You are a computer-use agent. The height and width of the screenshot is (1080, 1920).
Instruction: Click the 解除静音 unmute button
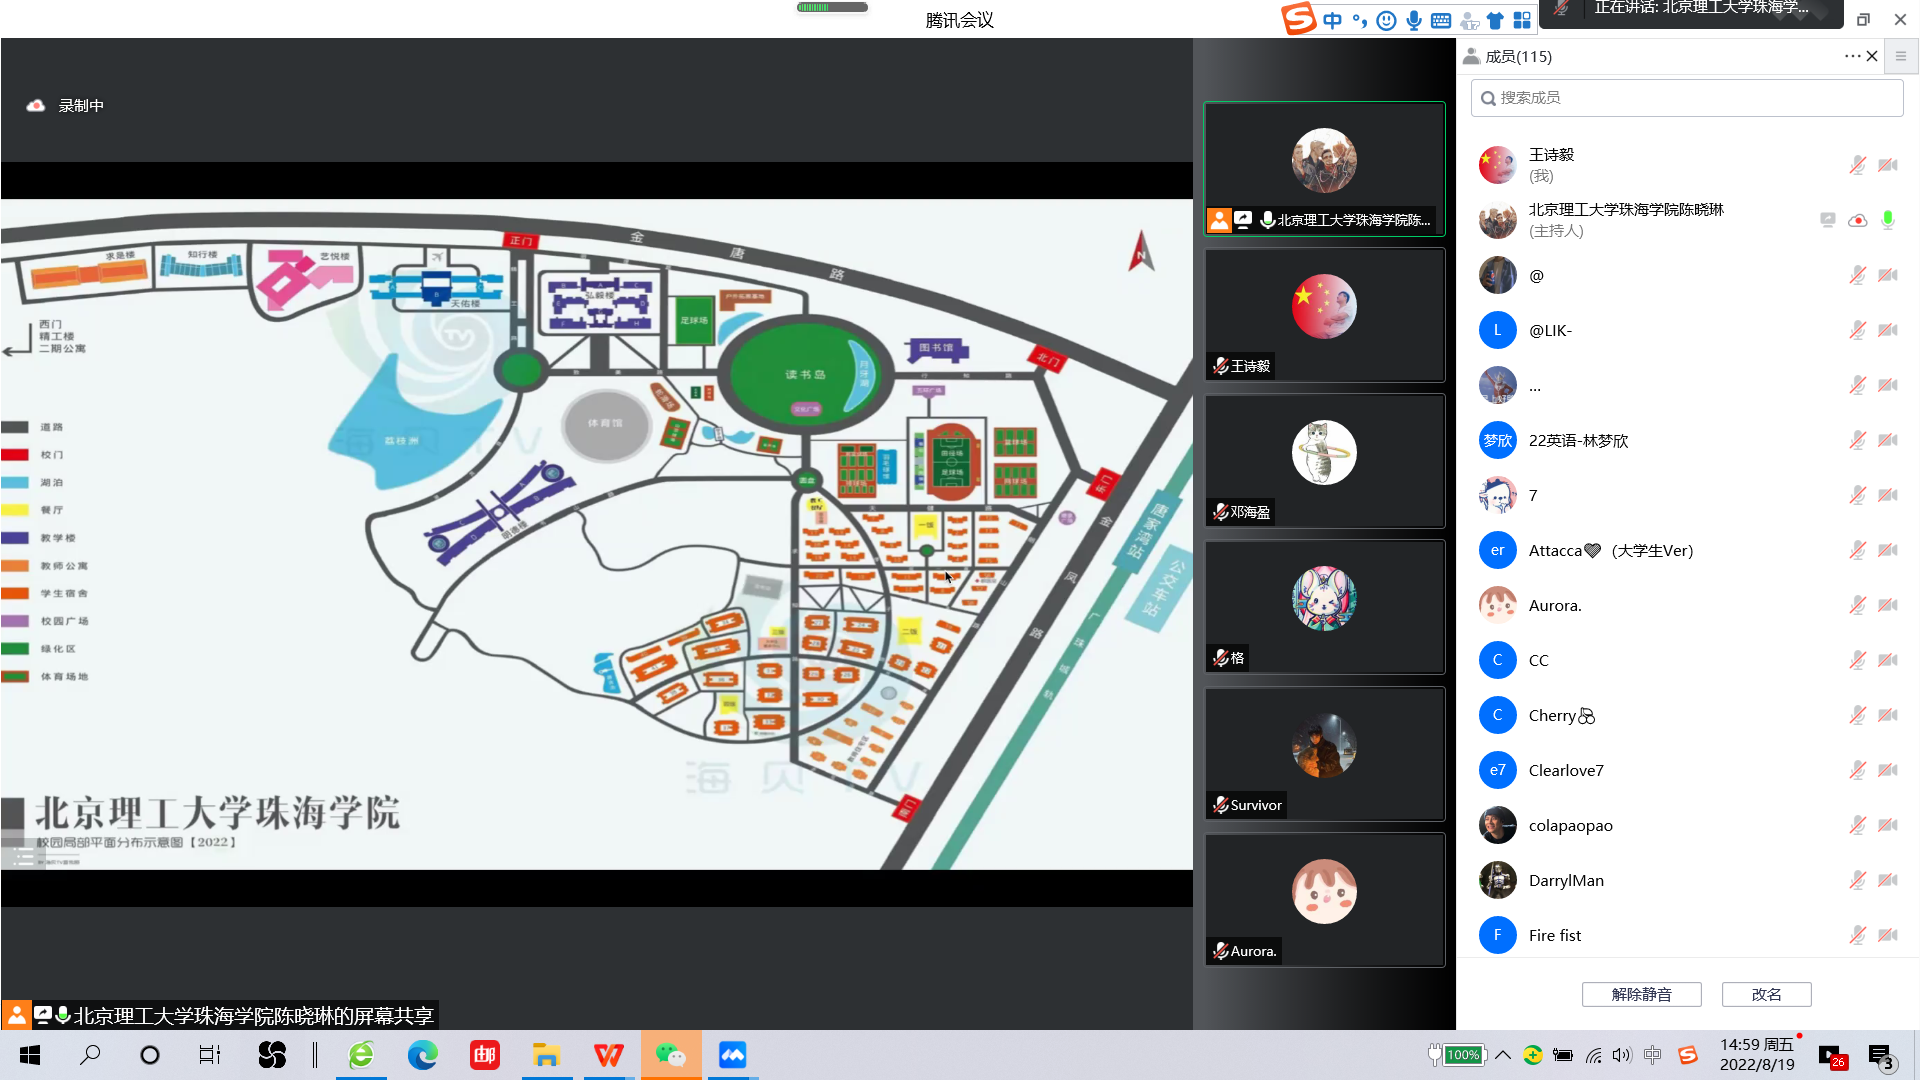[x=1641, y=994]
